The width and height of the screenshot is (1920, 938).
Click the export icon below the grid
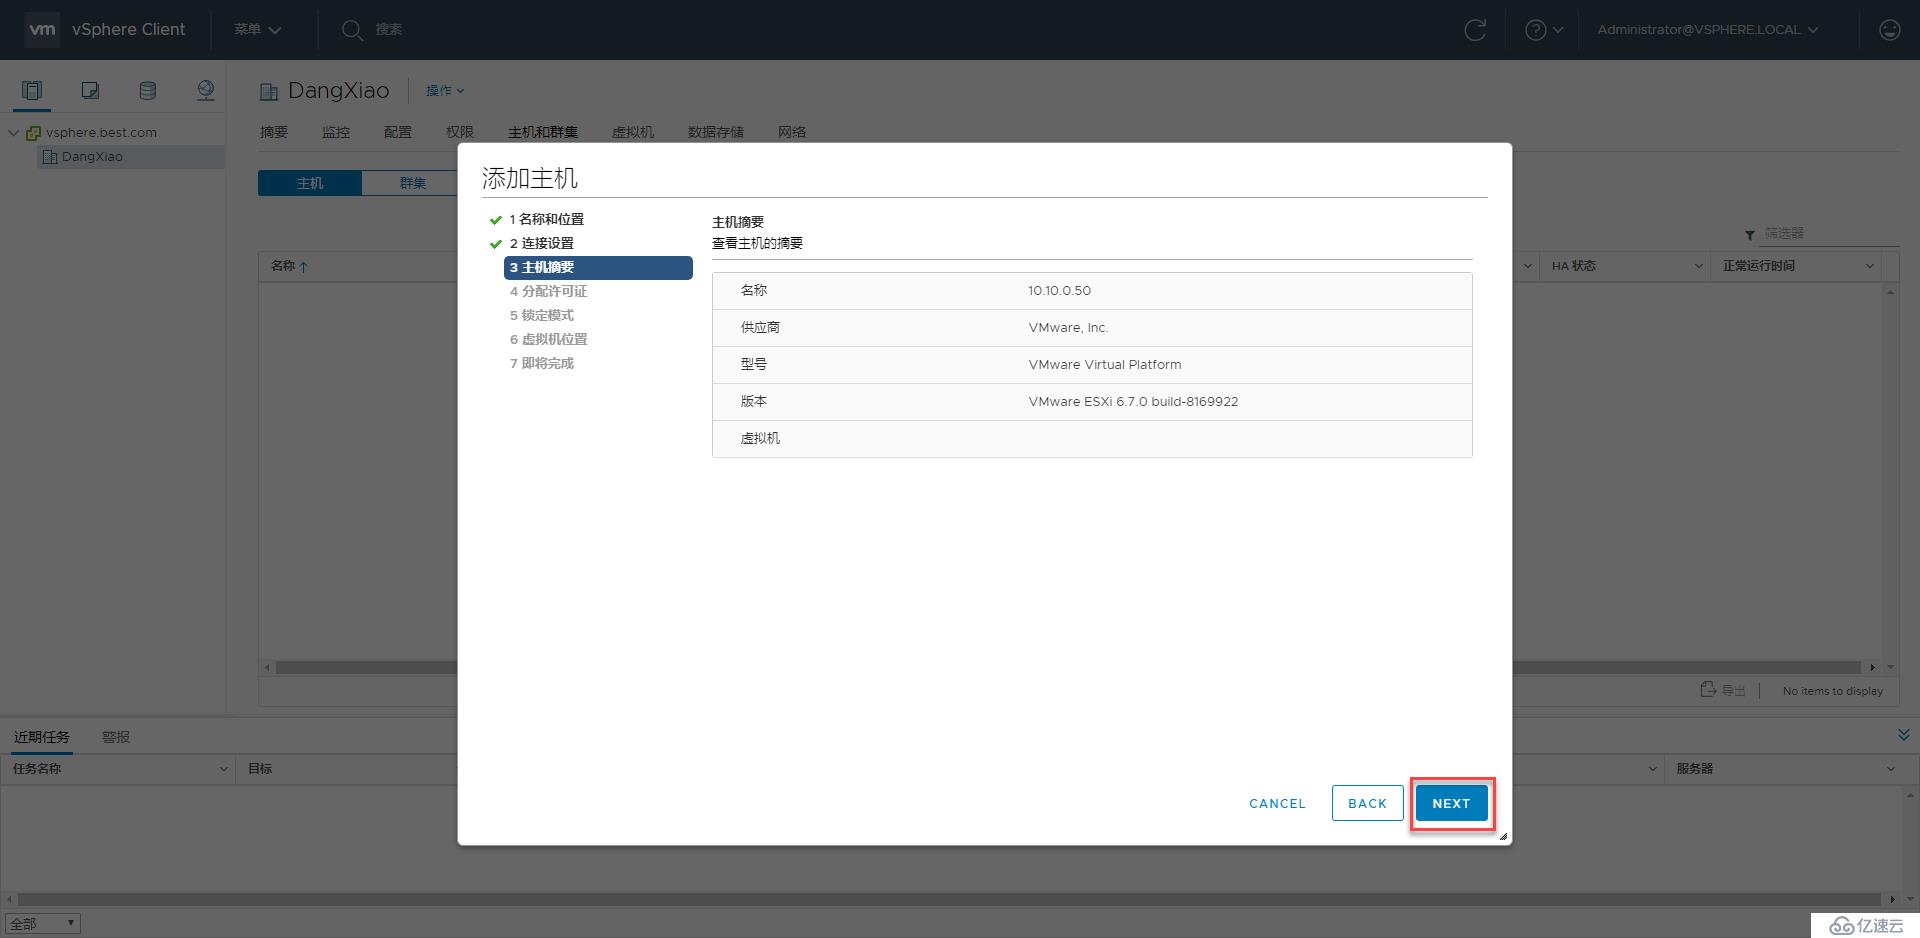click(1708, 690)
